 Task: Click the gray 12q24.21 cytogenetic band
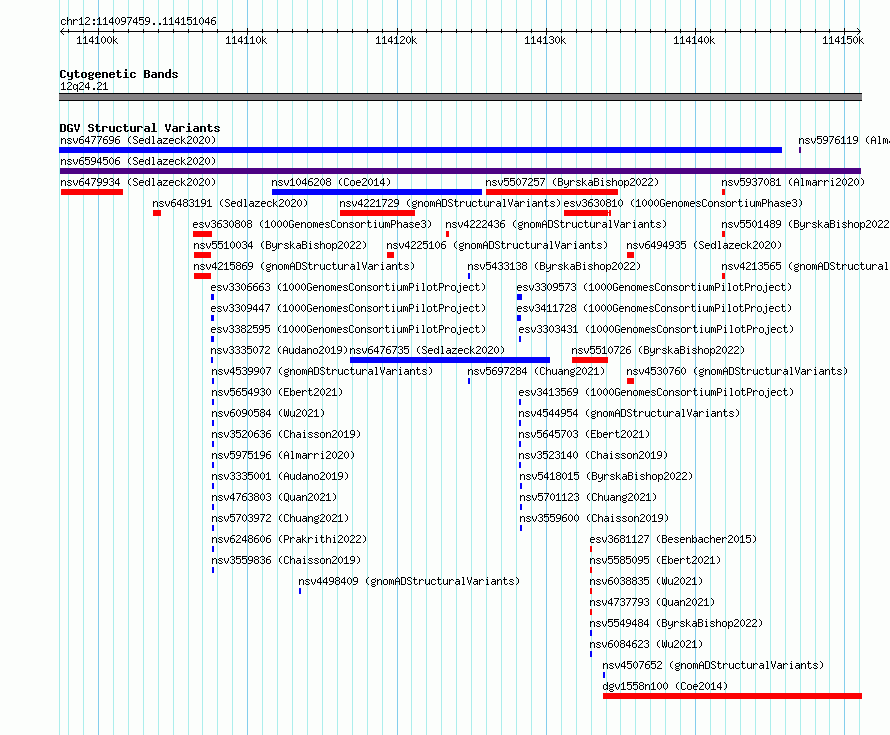pyautogui.click(x=460, y=97)
